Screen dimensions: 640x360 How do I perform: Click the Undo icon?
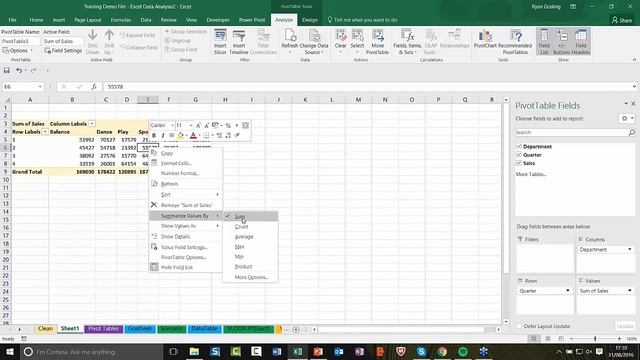pyautogui.click(x=19, y=70)
